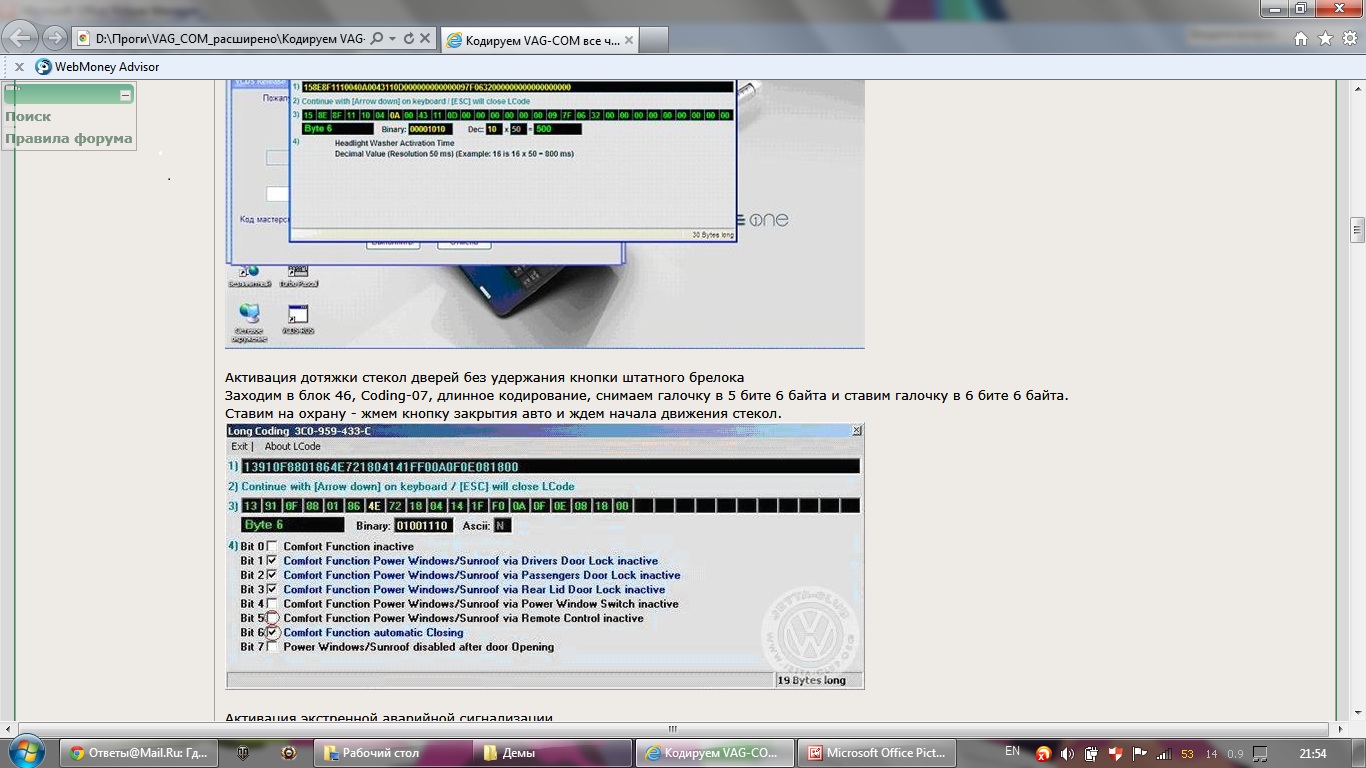
Task: Open the Правила форума link
Action: click(68, 139)
